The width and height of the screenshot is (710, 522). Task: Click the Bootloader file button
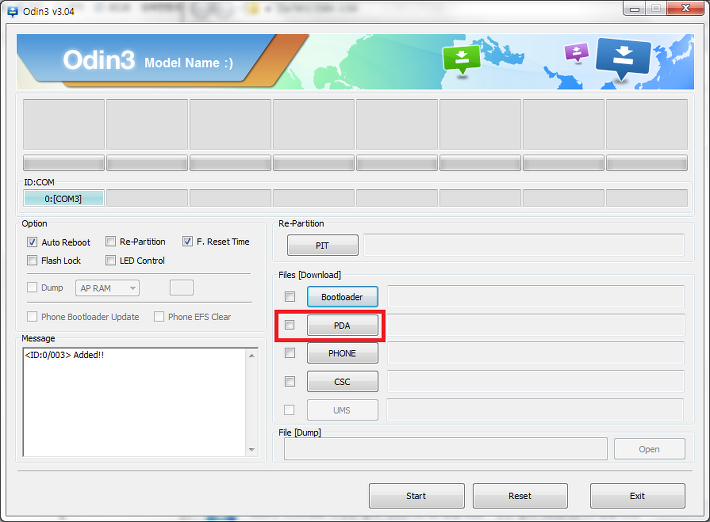[x=342, y=297]
